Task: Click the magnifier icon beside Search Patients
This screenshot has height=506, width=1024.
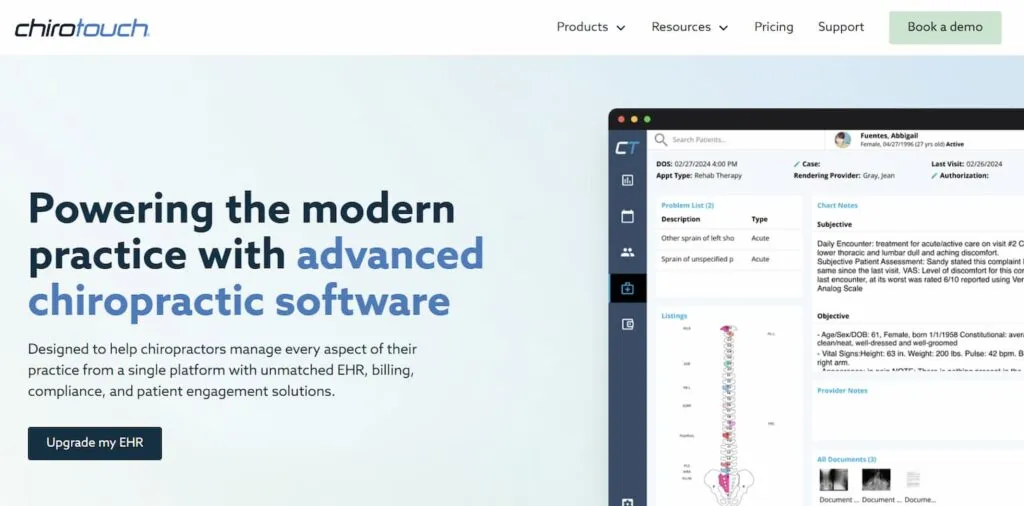Action: pos(661,140)
